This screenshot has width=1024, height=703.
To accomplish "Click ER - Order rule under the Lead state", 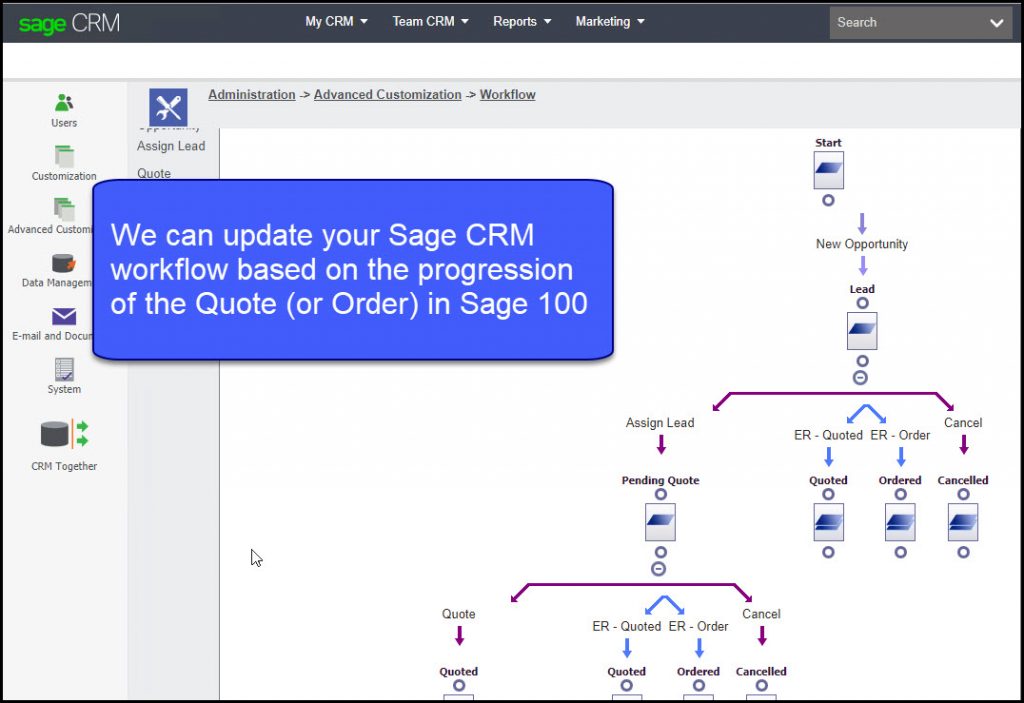I will pos(900,435).
